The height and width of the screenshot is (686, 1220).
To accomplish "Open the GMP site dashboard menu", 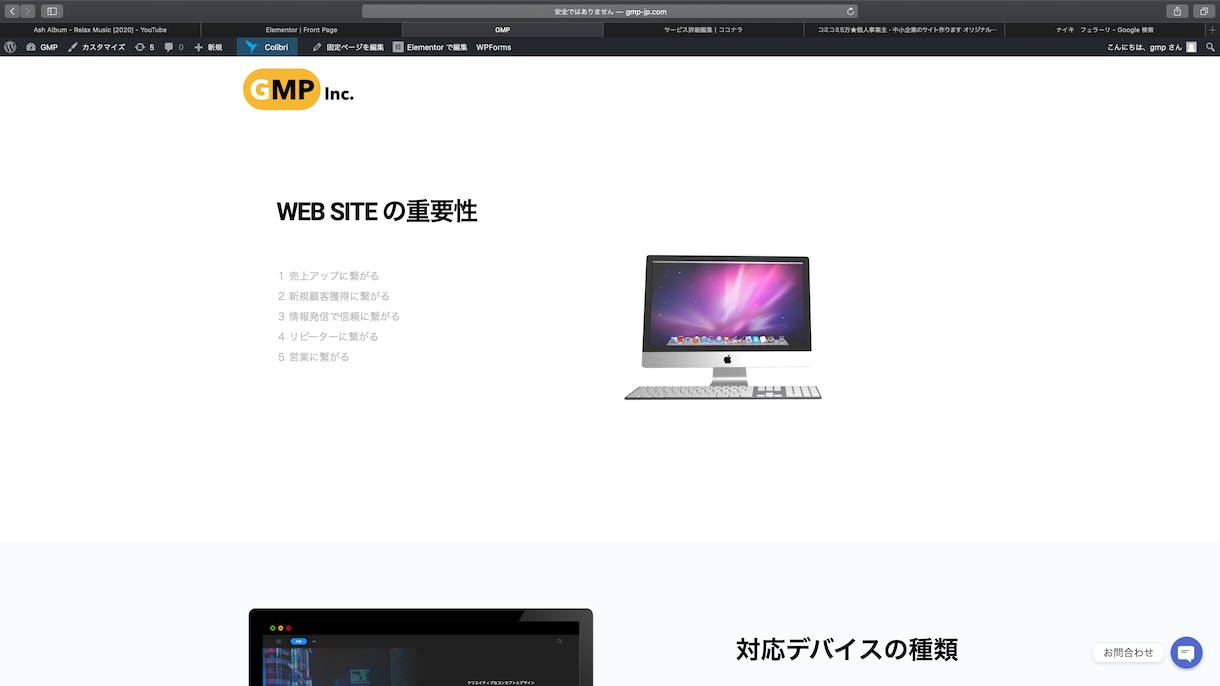I will 42,47.
